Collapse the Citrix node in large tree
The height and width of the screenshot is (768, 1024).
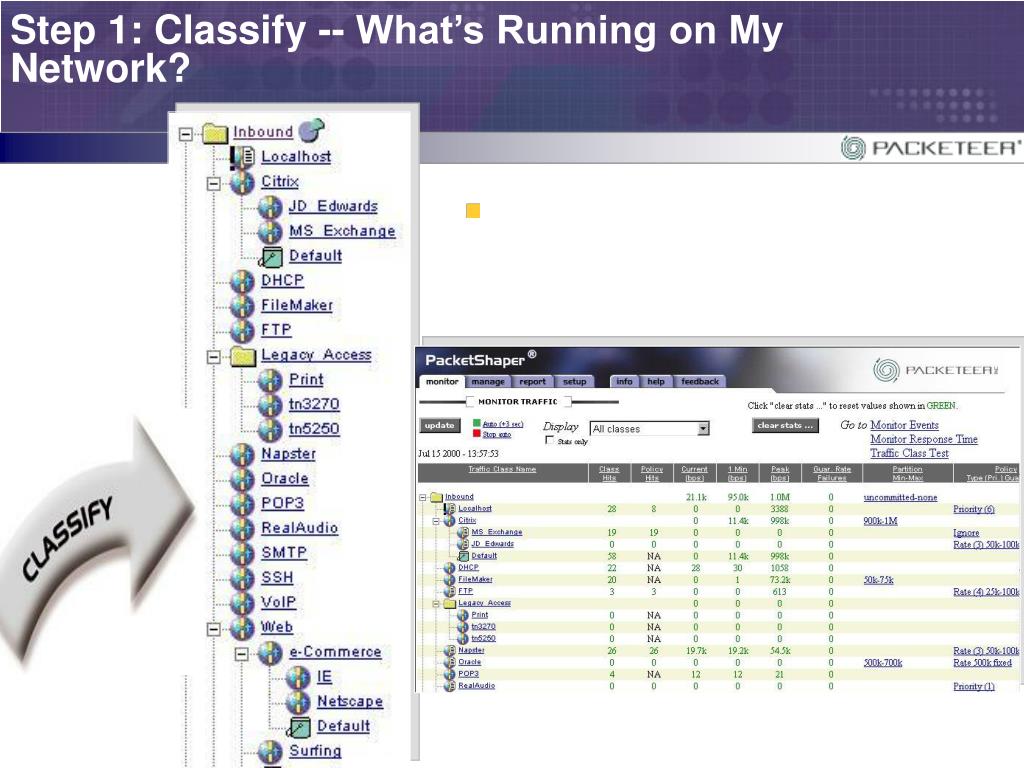[214, 184]
